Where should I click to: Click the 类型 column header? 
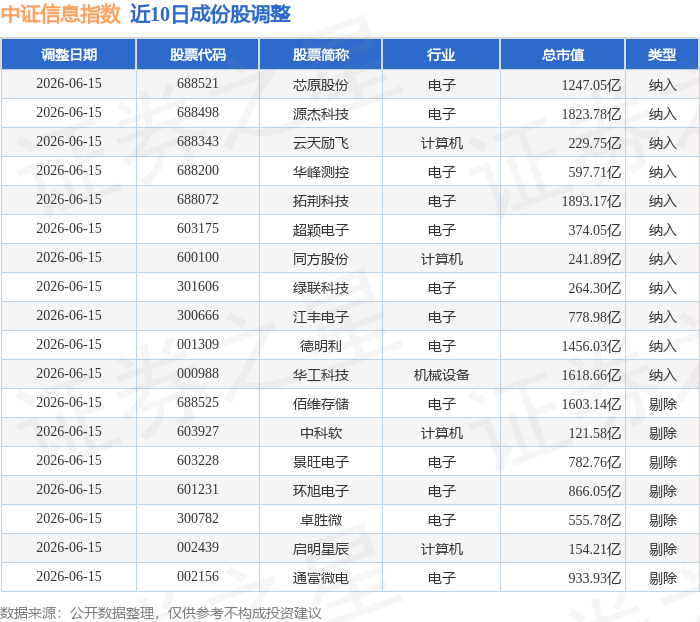(x=662, y=54)
